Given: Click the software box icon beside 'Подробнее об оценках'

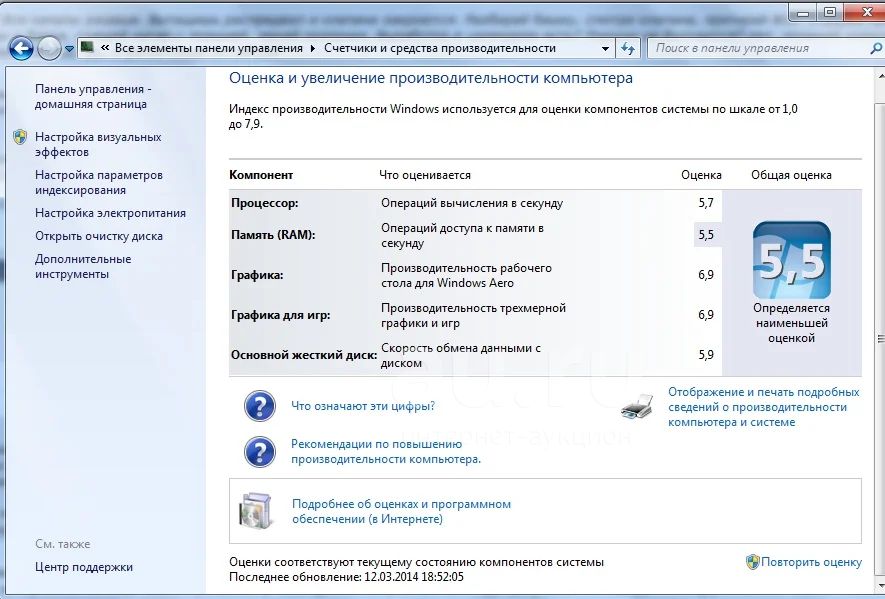Looking at the screenshot, I should coord(256,511).
